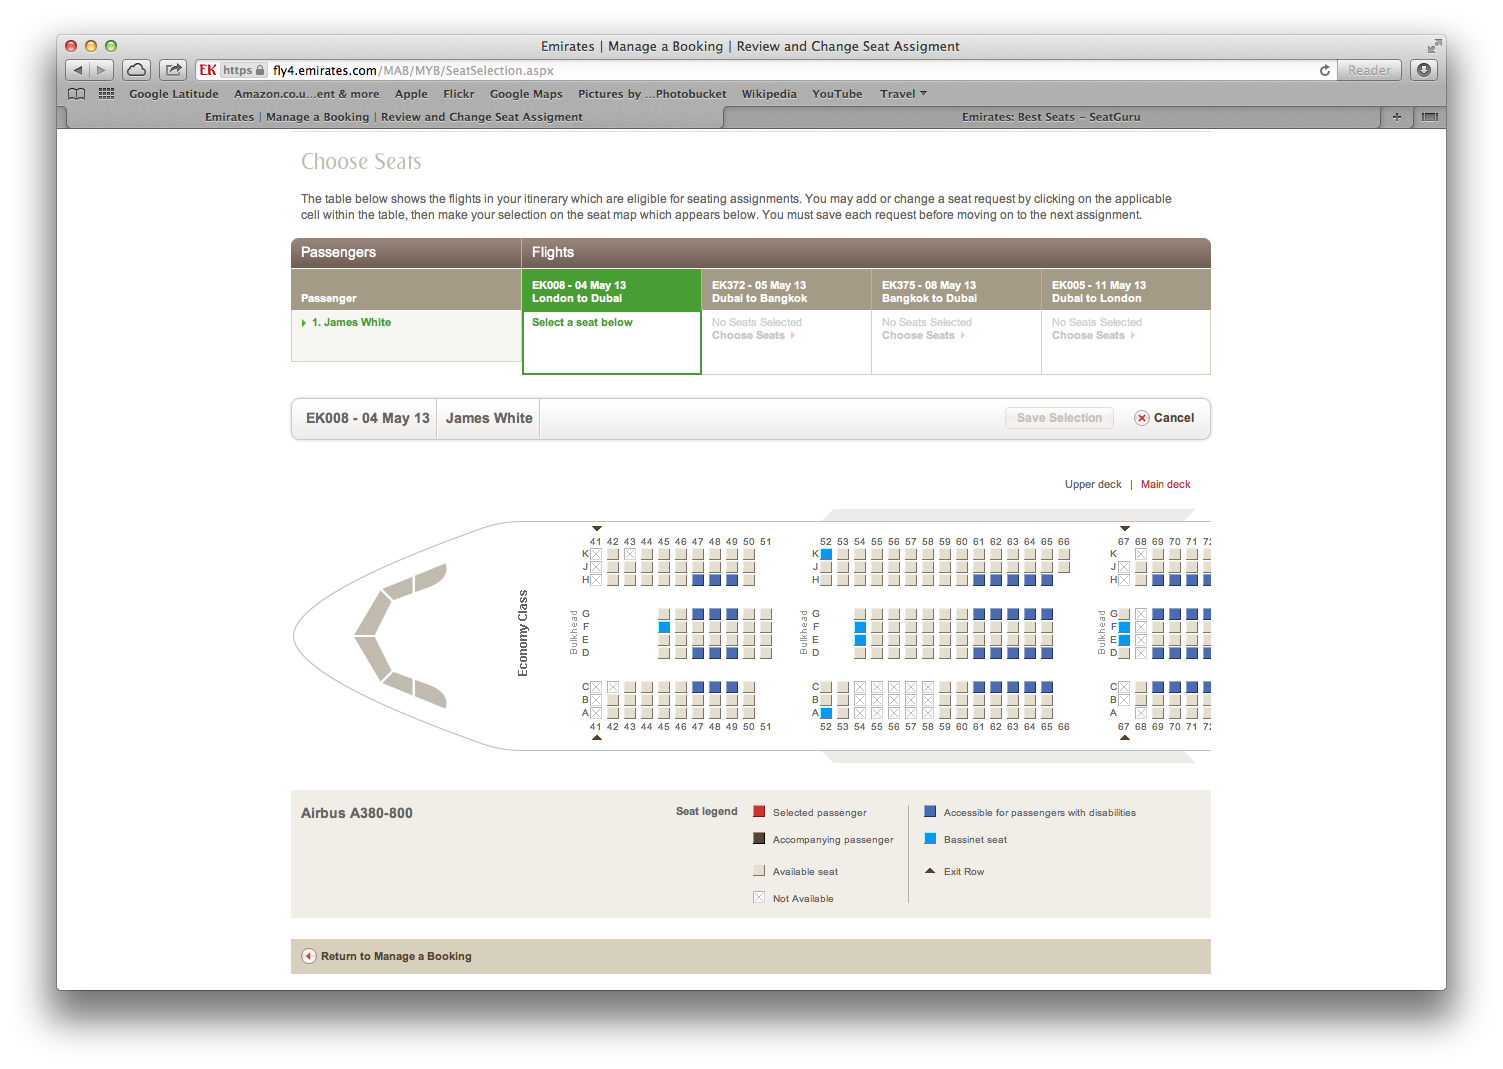Image resolution: width=1503 pixels, height=1069 pixels.
Task: Click the unavailable seat 43K
Action: pyautogui.click(x=630, y=554)
